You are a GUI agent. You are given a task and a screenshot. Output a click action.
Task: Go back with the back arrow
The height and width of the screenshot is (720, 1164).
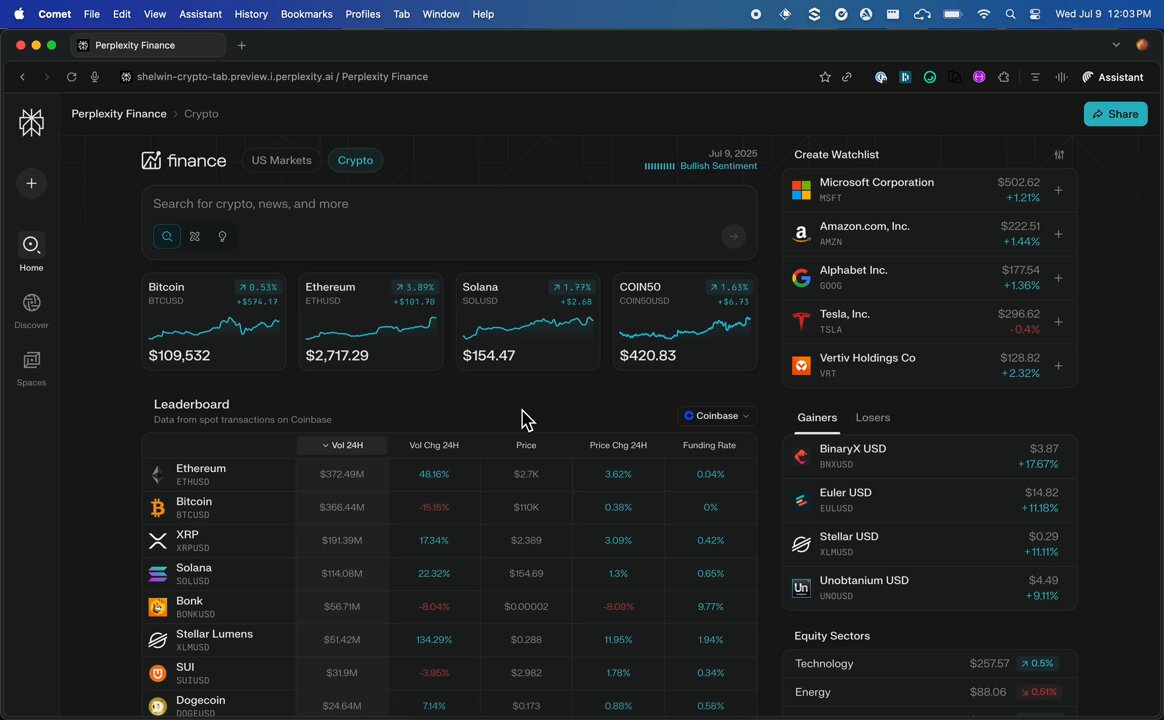click(x=22, y=77)
